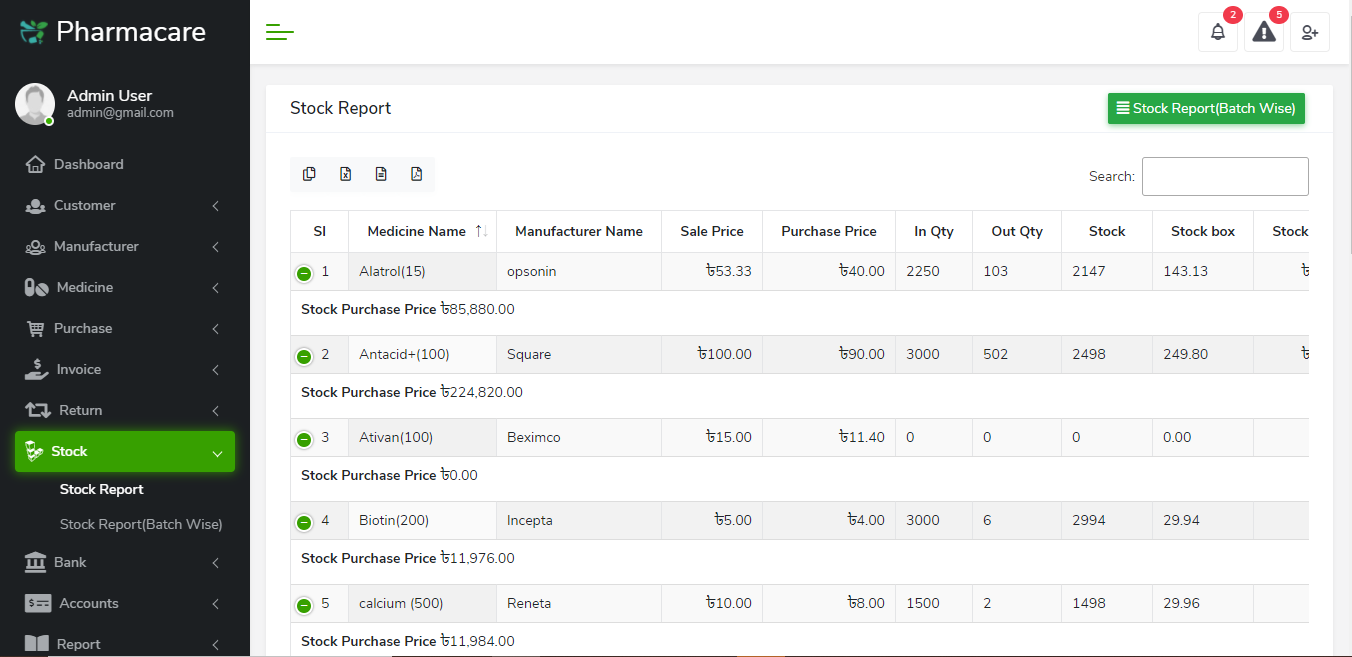Image resolution: width=1352 pixels, height=657 pixels.
Task: Click the copy table export icon
Action: pos(309,174)
